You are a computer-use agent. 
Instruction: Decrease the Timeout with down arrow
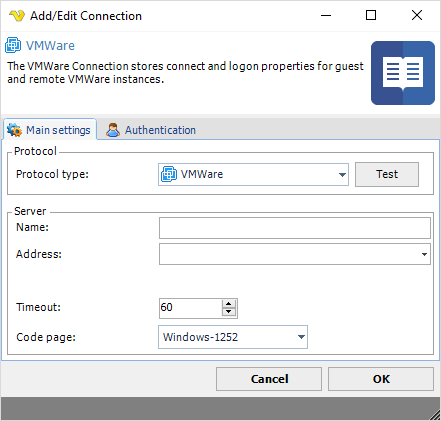(229, 312)
